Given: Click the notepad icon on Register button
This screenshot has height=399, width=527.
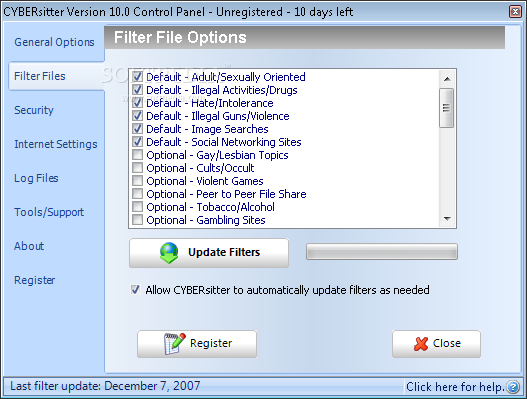Looking at the screenshot, I should [174, 343].
